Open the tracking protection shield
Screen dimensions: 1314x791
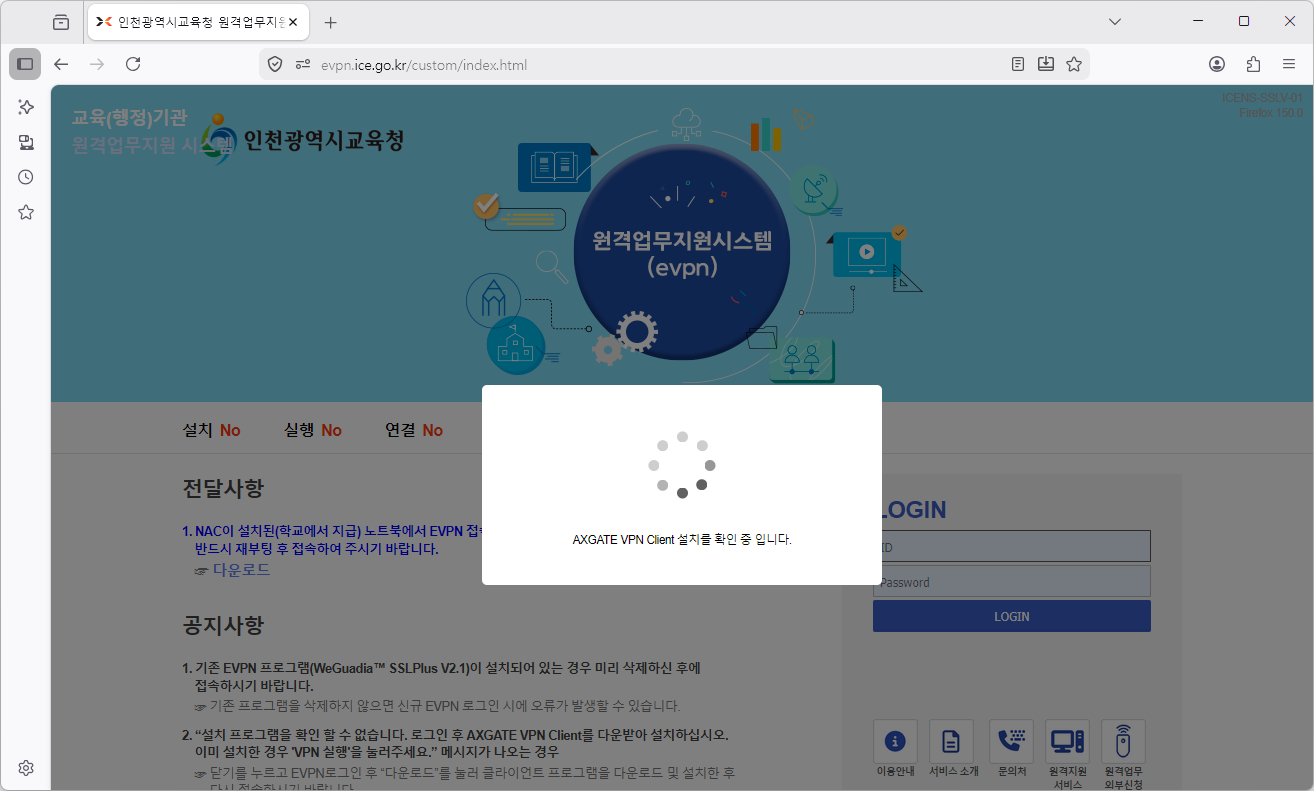(x=275, y=64)
